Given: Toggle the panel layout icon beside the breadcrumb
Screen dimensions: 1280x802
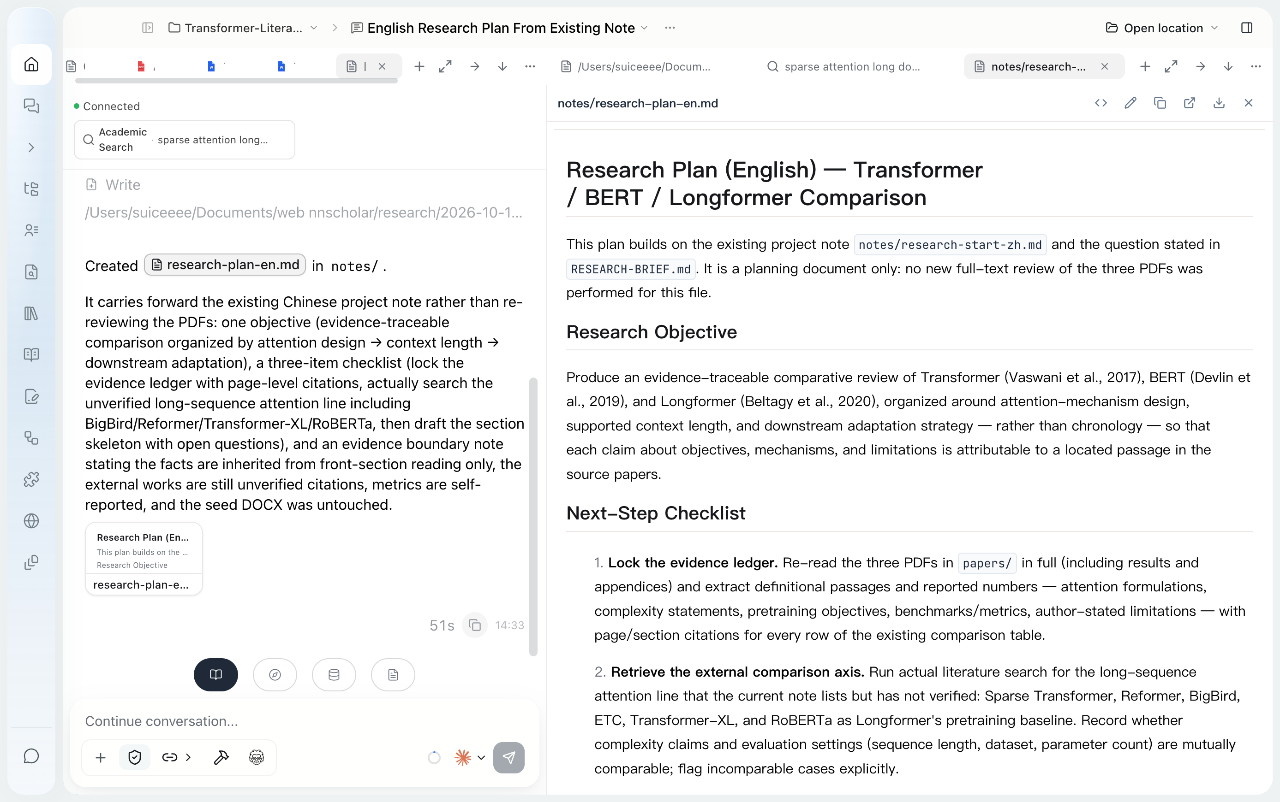Looking at the screenshot, I should click(148, 28).
